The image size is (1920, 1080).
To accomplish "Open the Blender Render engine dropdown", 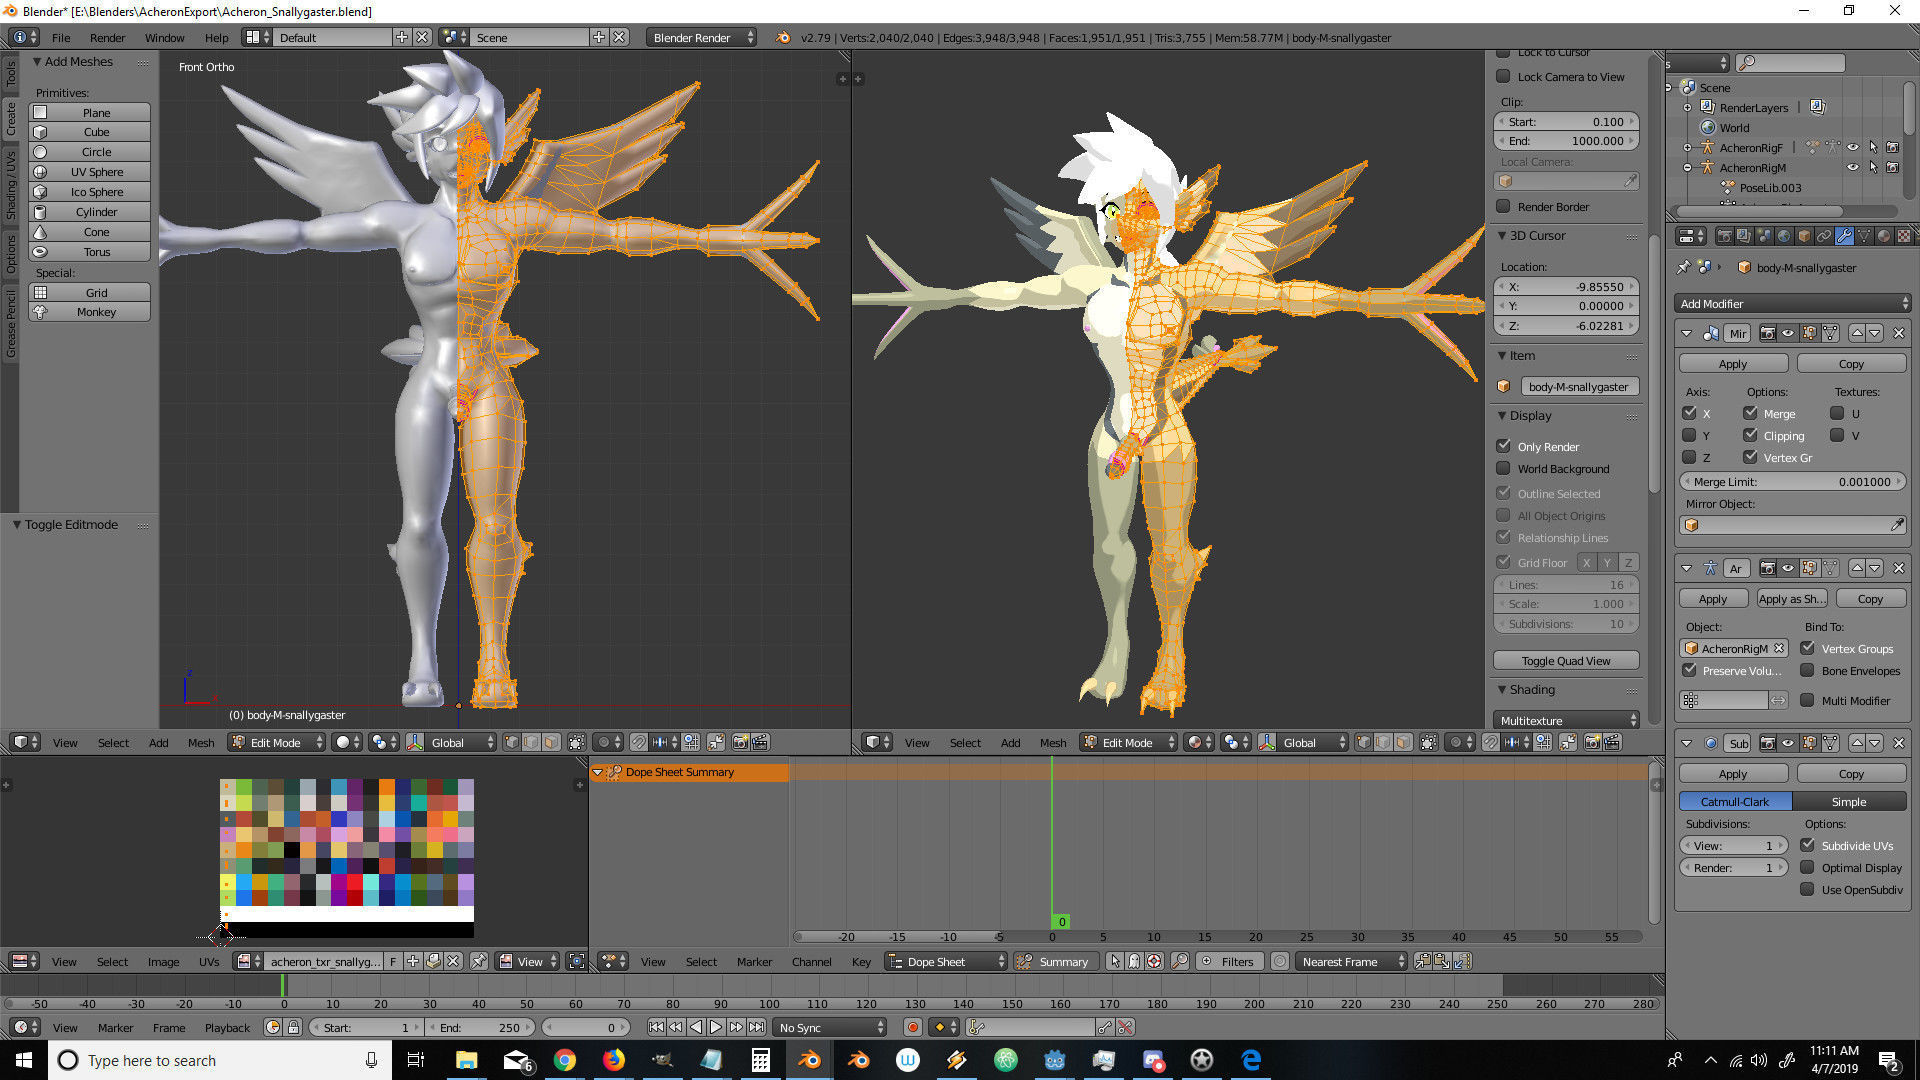I will (x=702, y=37).
